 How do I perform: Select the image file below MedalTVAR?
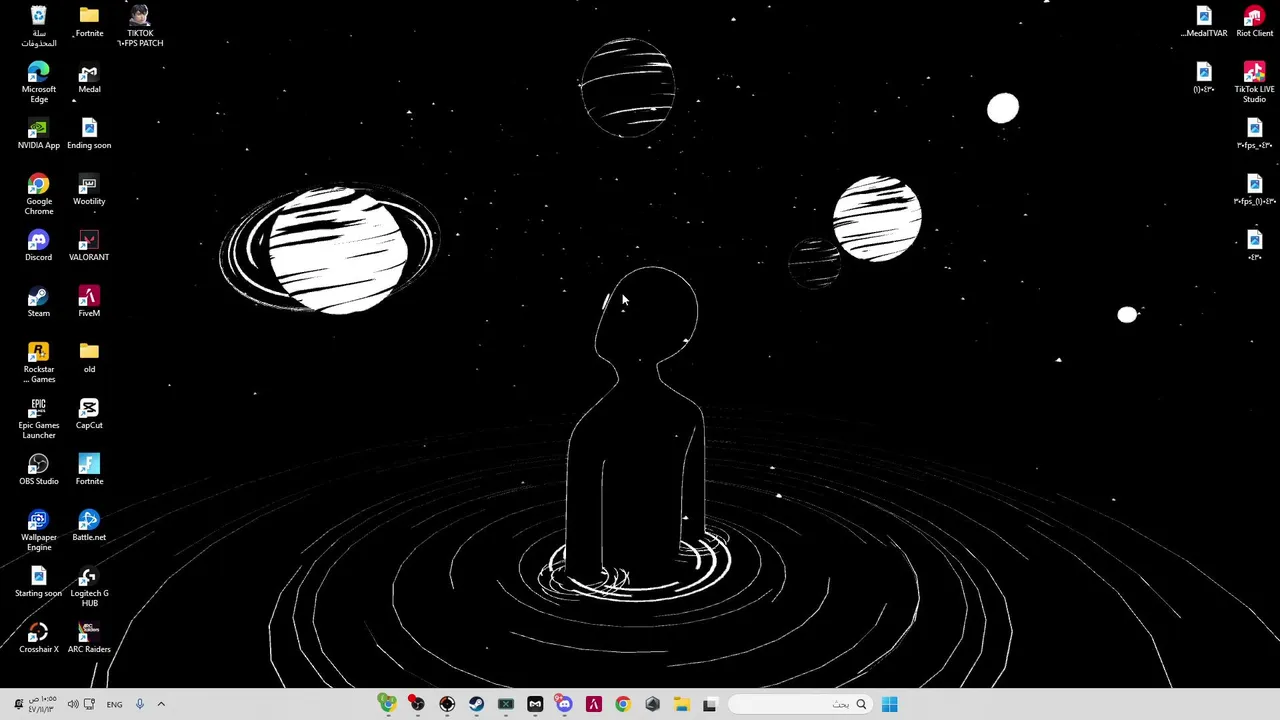1204,78
